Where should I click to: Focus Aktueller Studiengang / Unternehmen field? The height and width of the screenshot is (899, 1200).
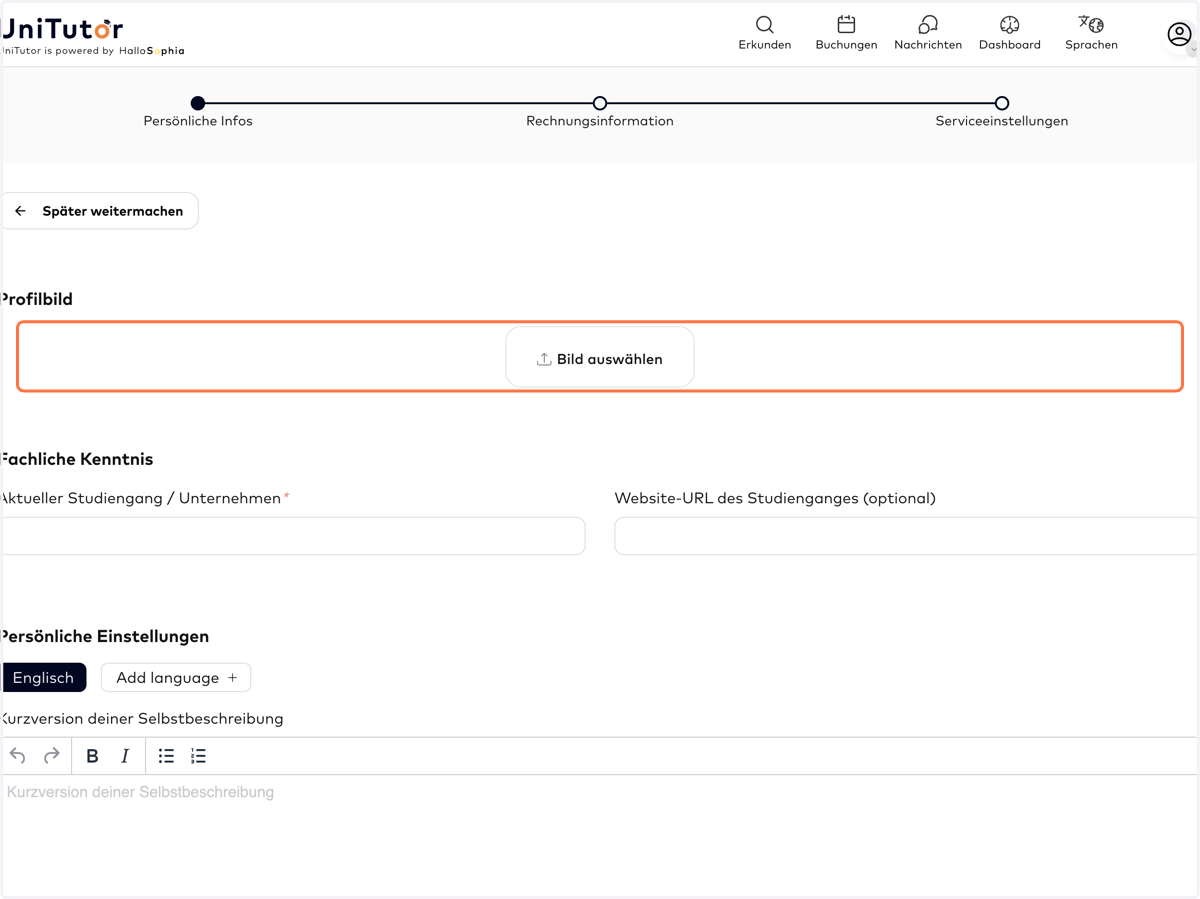point(292,536)
